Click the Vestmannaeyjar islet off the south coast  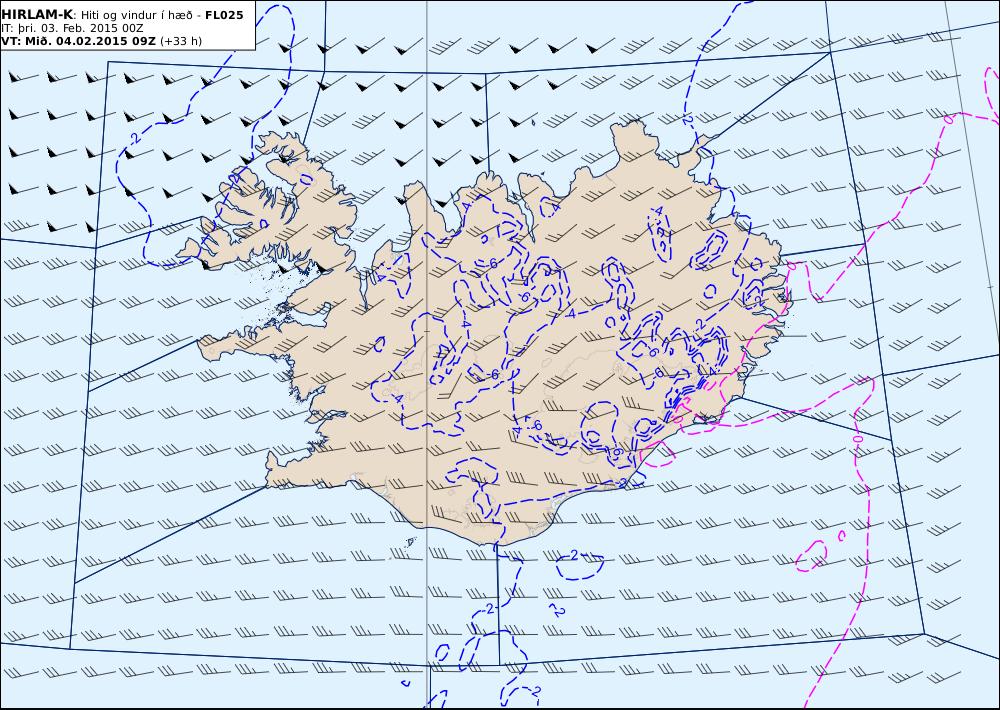tap(411, 542)
